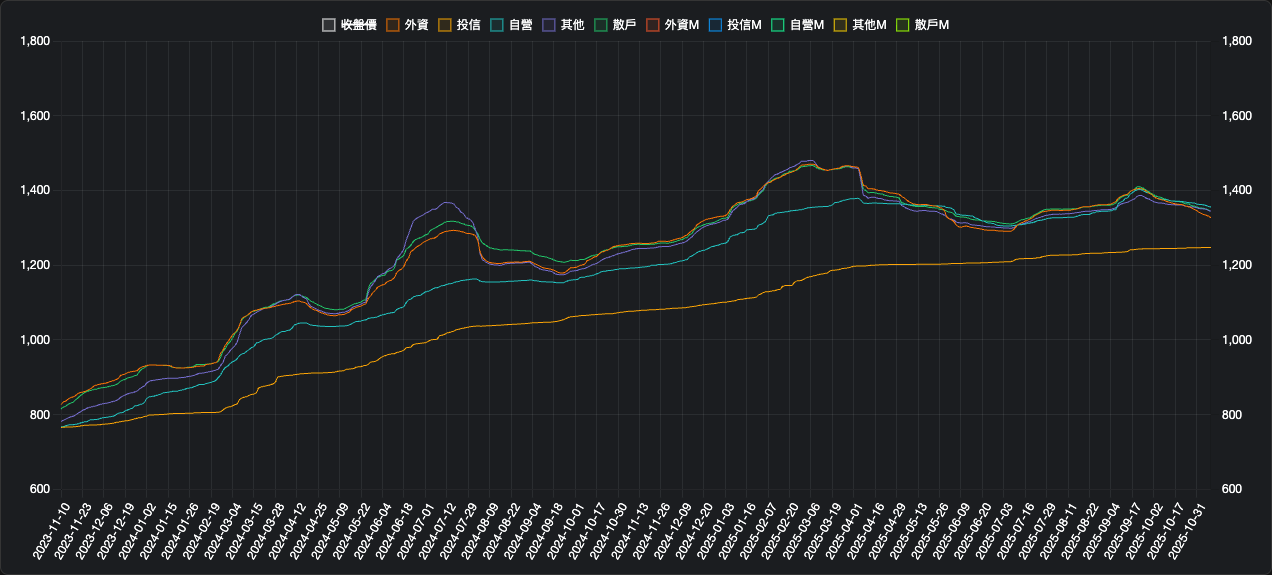Viewport: 1272px width, 575px height.
Task: Enable the 自營M legend item
Action: tap(776, 24)
